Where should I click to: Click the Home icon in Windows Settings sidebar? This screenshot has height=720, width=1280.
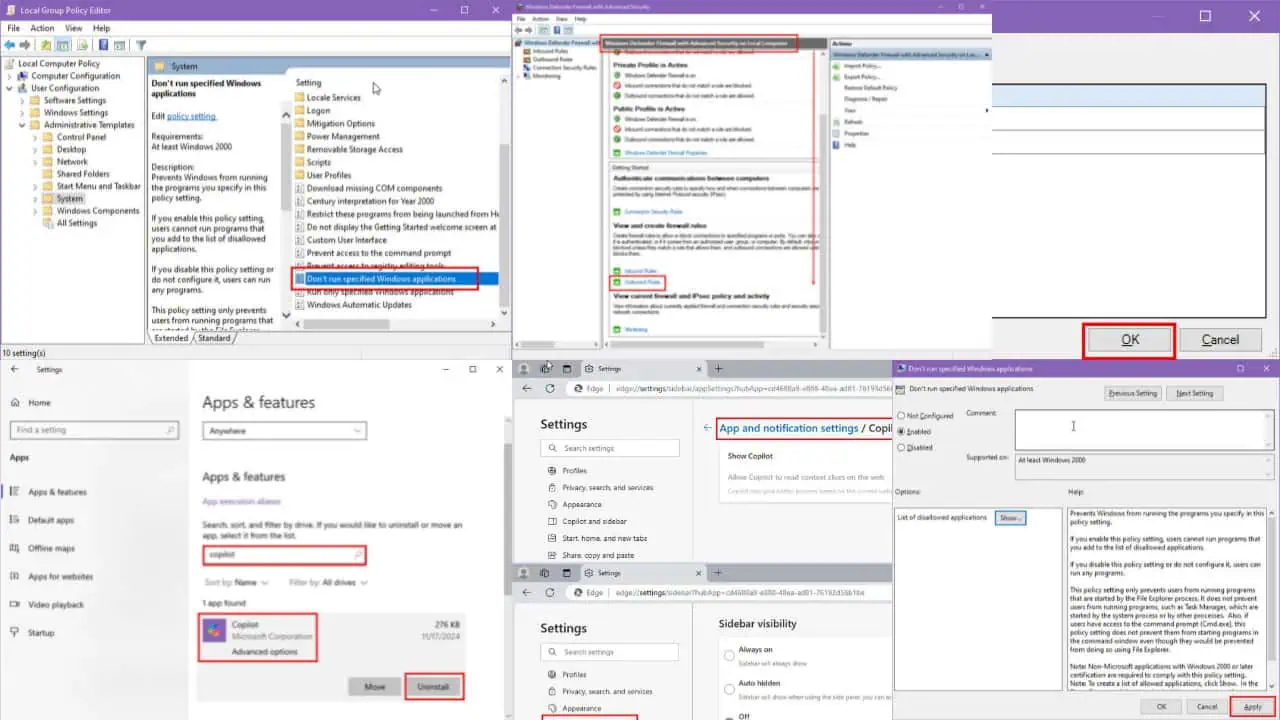(15, 402)
